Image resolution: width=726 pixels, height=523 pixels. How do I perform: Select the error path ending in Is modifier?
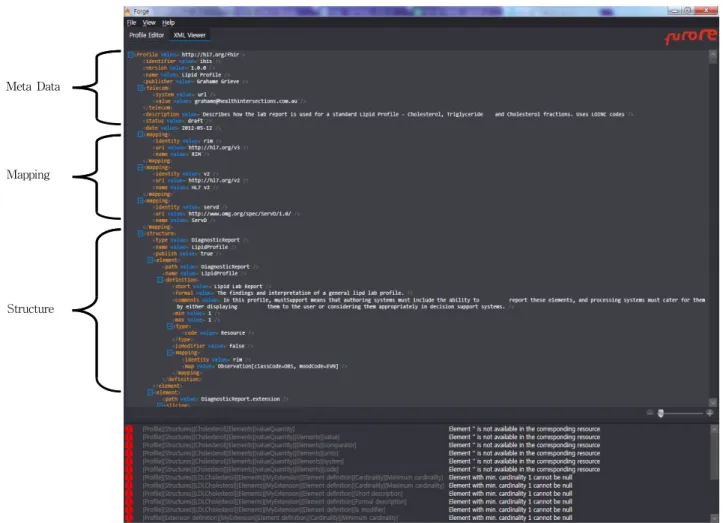tap(264, 510)
